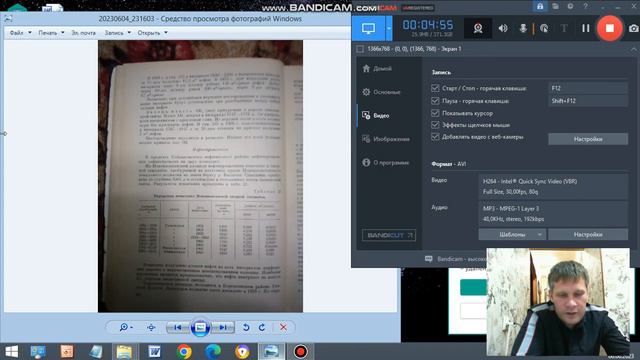Select Bandicam screen recording mode button
The width and height of the screenshot is (640, 360).
(x=368, y=28)
